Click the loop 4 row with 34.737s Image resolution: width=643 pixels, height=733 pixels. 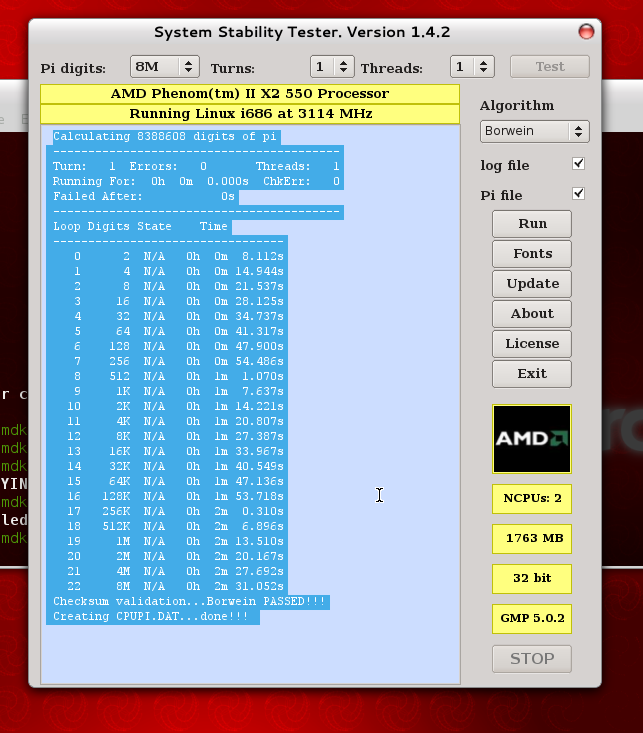point(167,316)
